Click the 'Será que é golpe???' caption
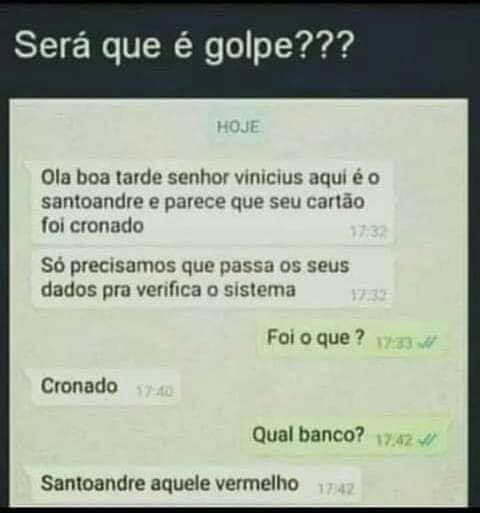This screenshot has height=513, width=480. [183, 45]
